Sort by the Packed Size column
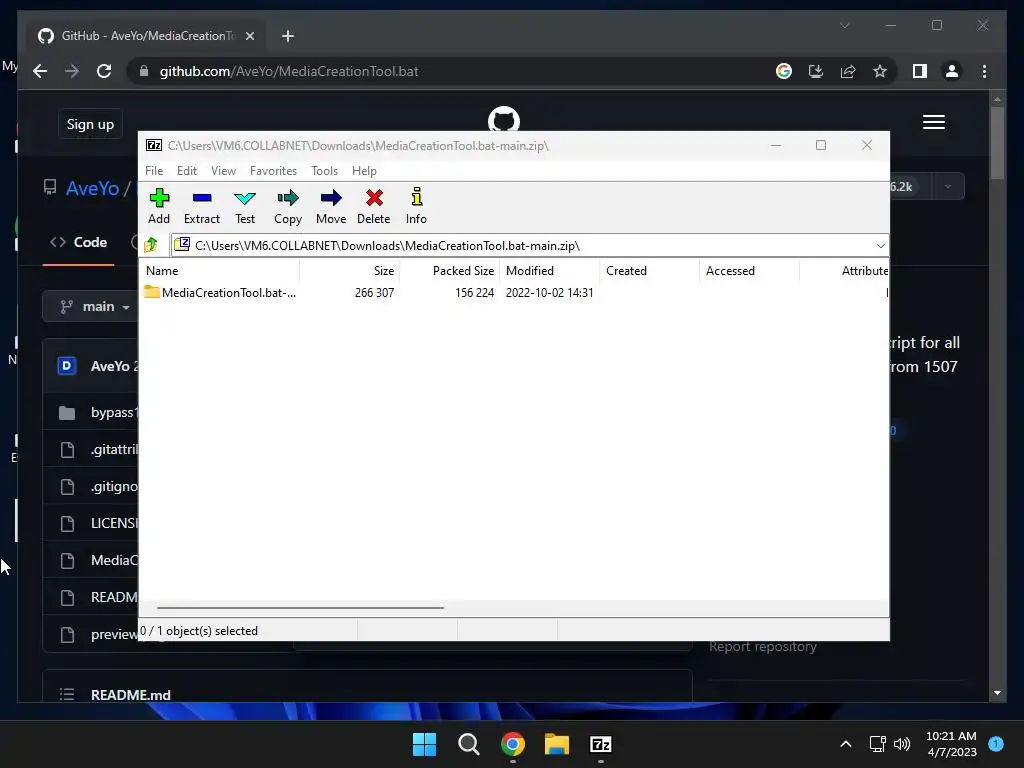The height and width of the screenshot is (768, 1024). tap(450, 270)
